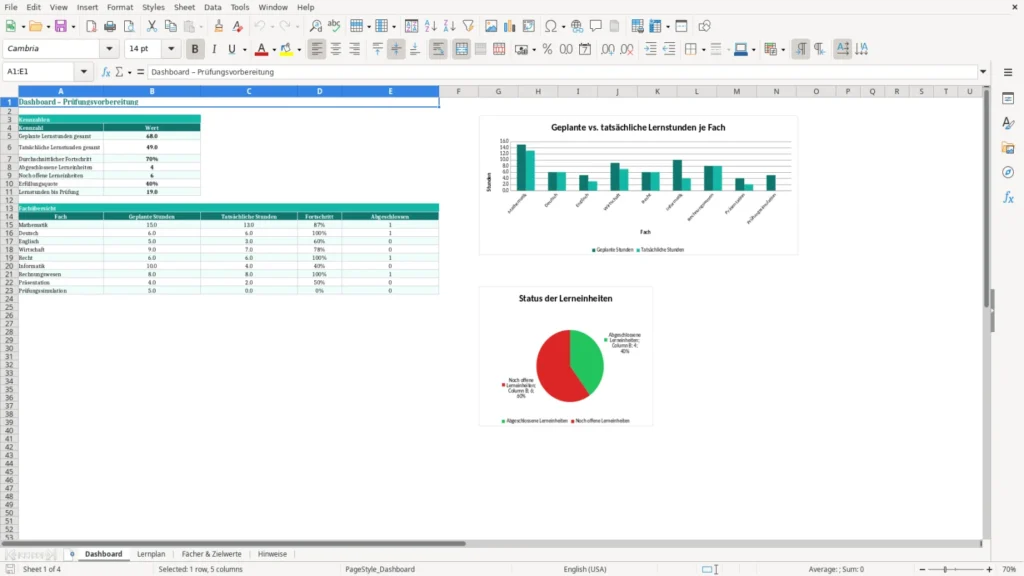Switch to the Hinweise sheet tab

tap(272, 554)
